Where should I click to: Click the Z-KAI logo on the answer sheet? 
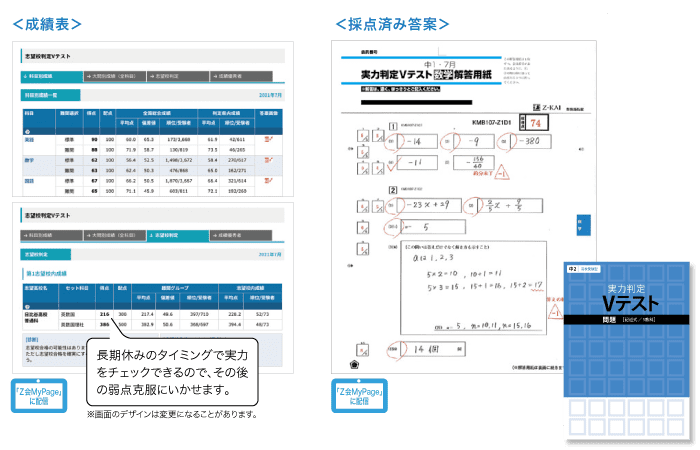547,108
